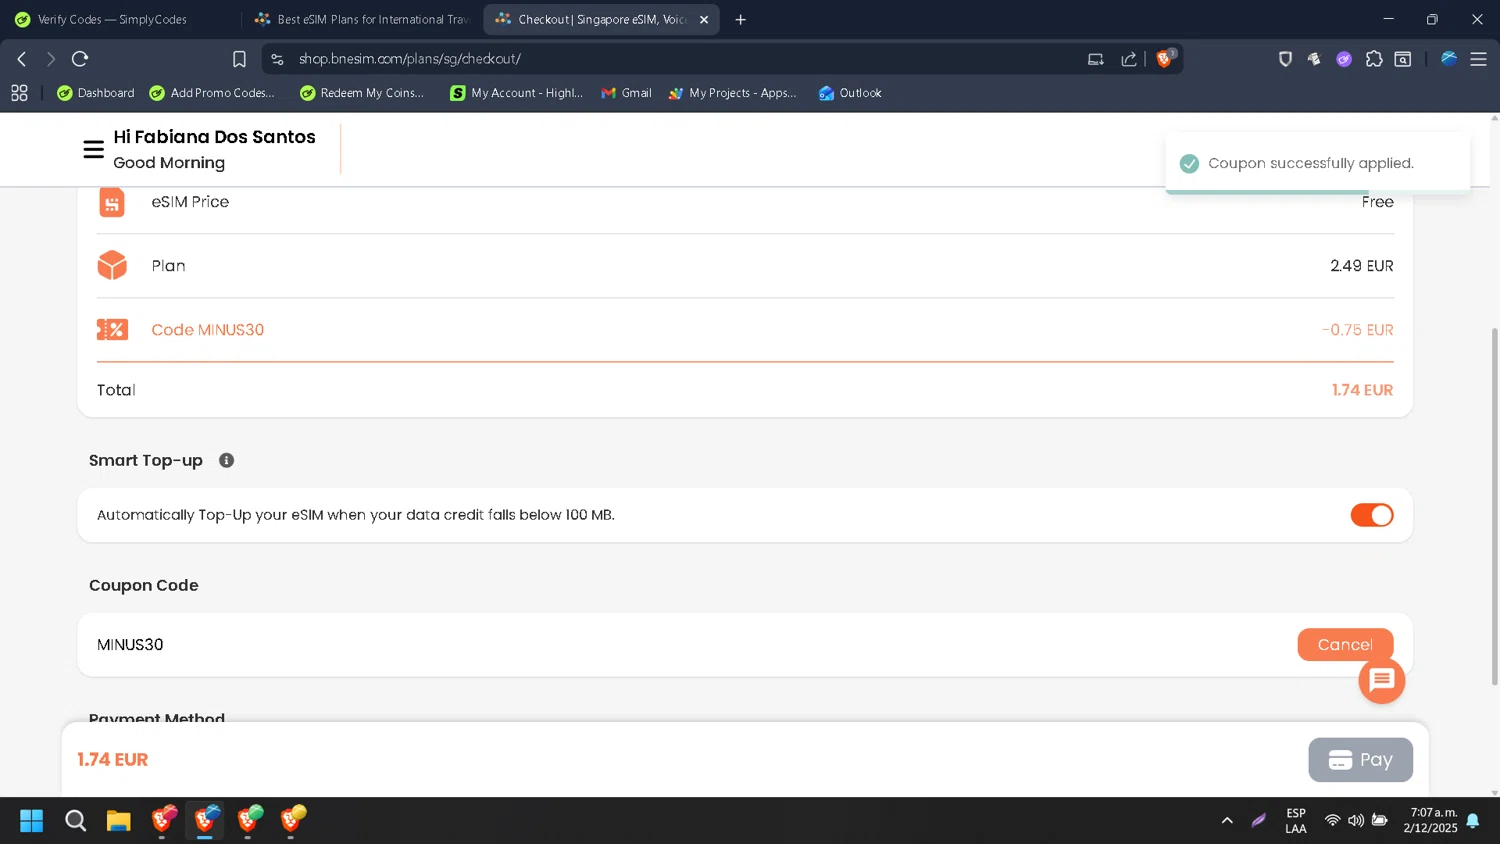Open the Brave wallet icon
This screenshot has height=844, width=1500.
(x=1403, y=59)
